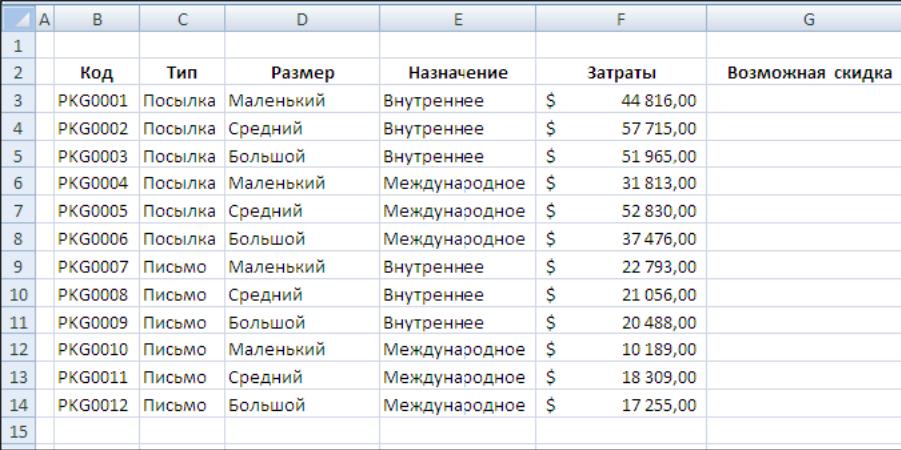Image resolution: width=901 pixels, height=450 pixels.
Task: Click the cost cell 21 056,00
Action: tap(621, 294)
